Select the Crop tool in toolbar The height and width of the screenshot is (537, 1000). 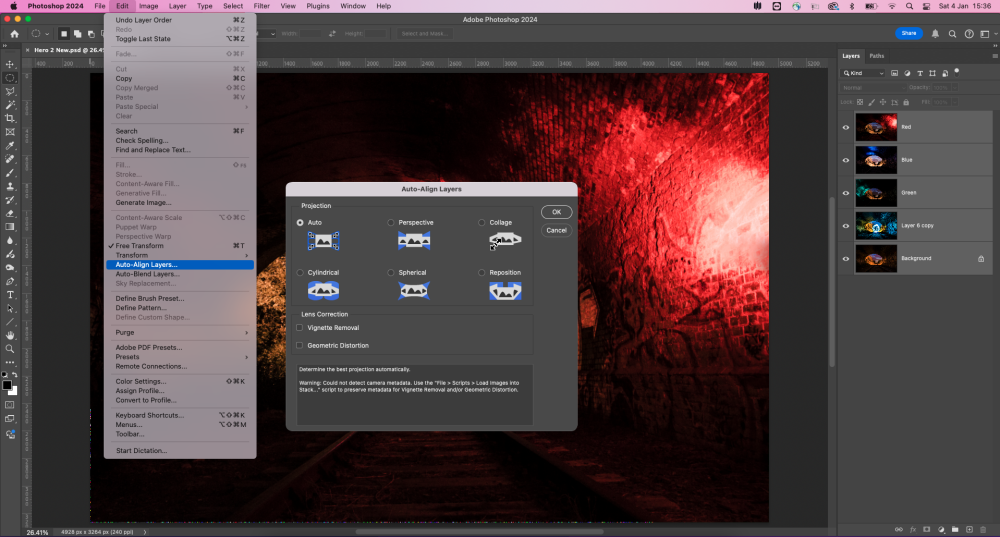[x=10, y=118]
